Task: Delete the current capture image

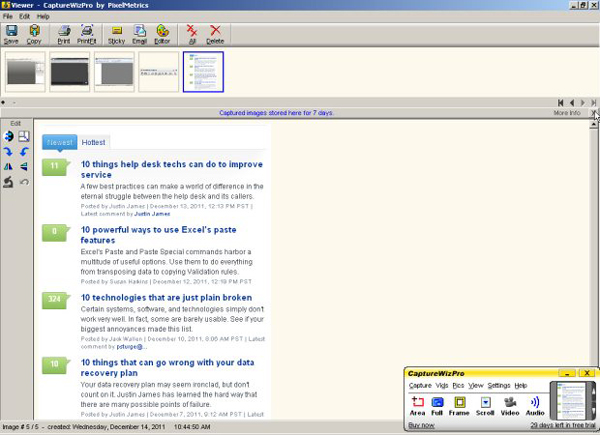Action: (x=215, y=34)
